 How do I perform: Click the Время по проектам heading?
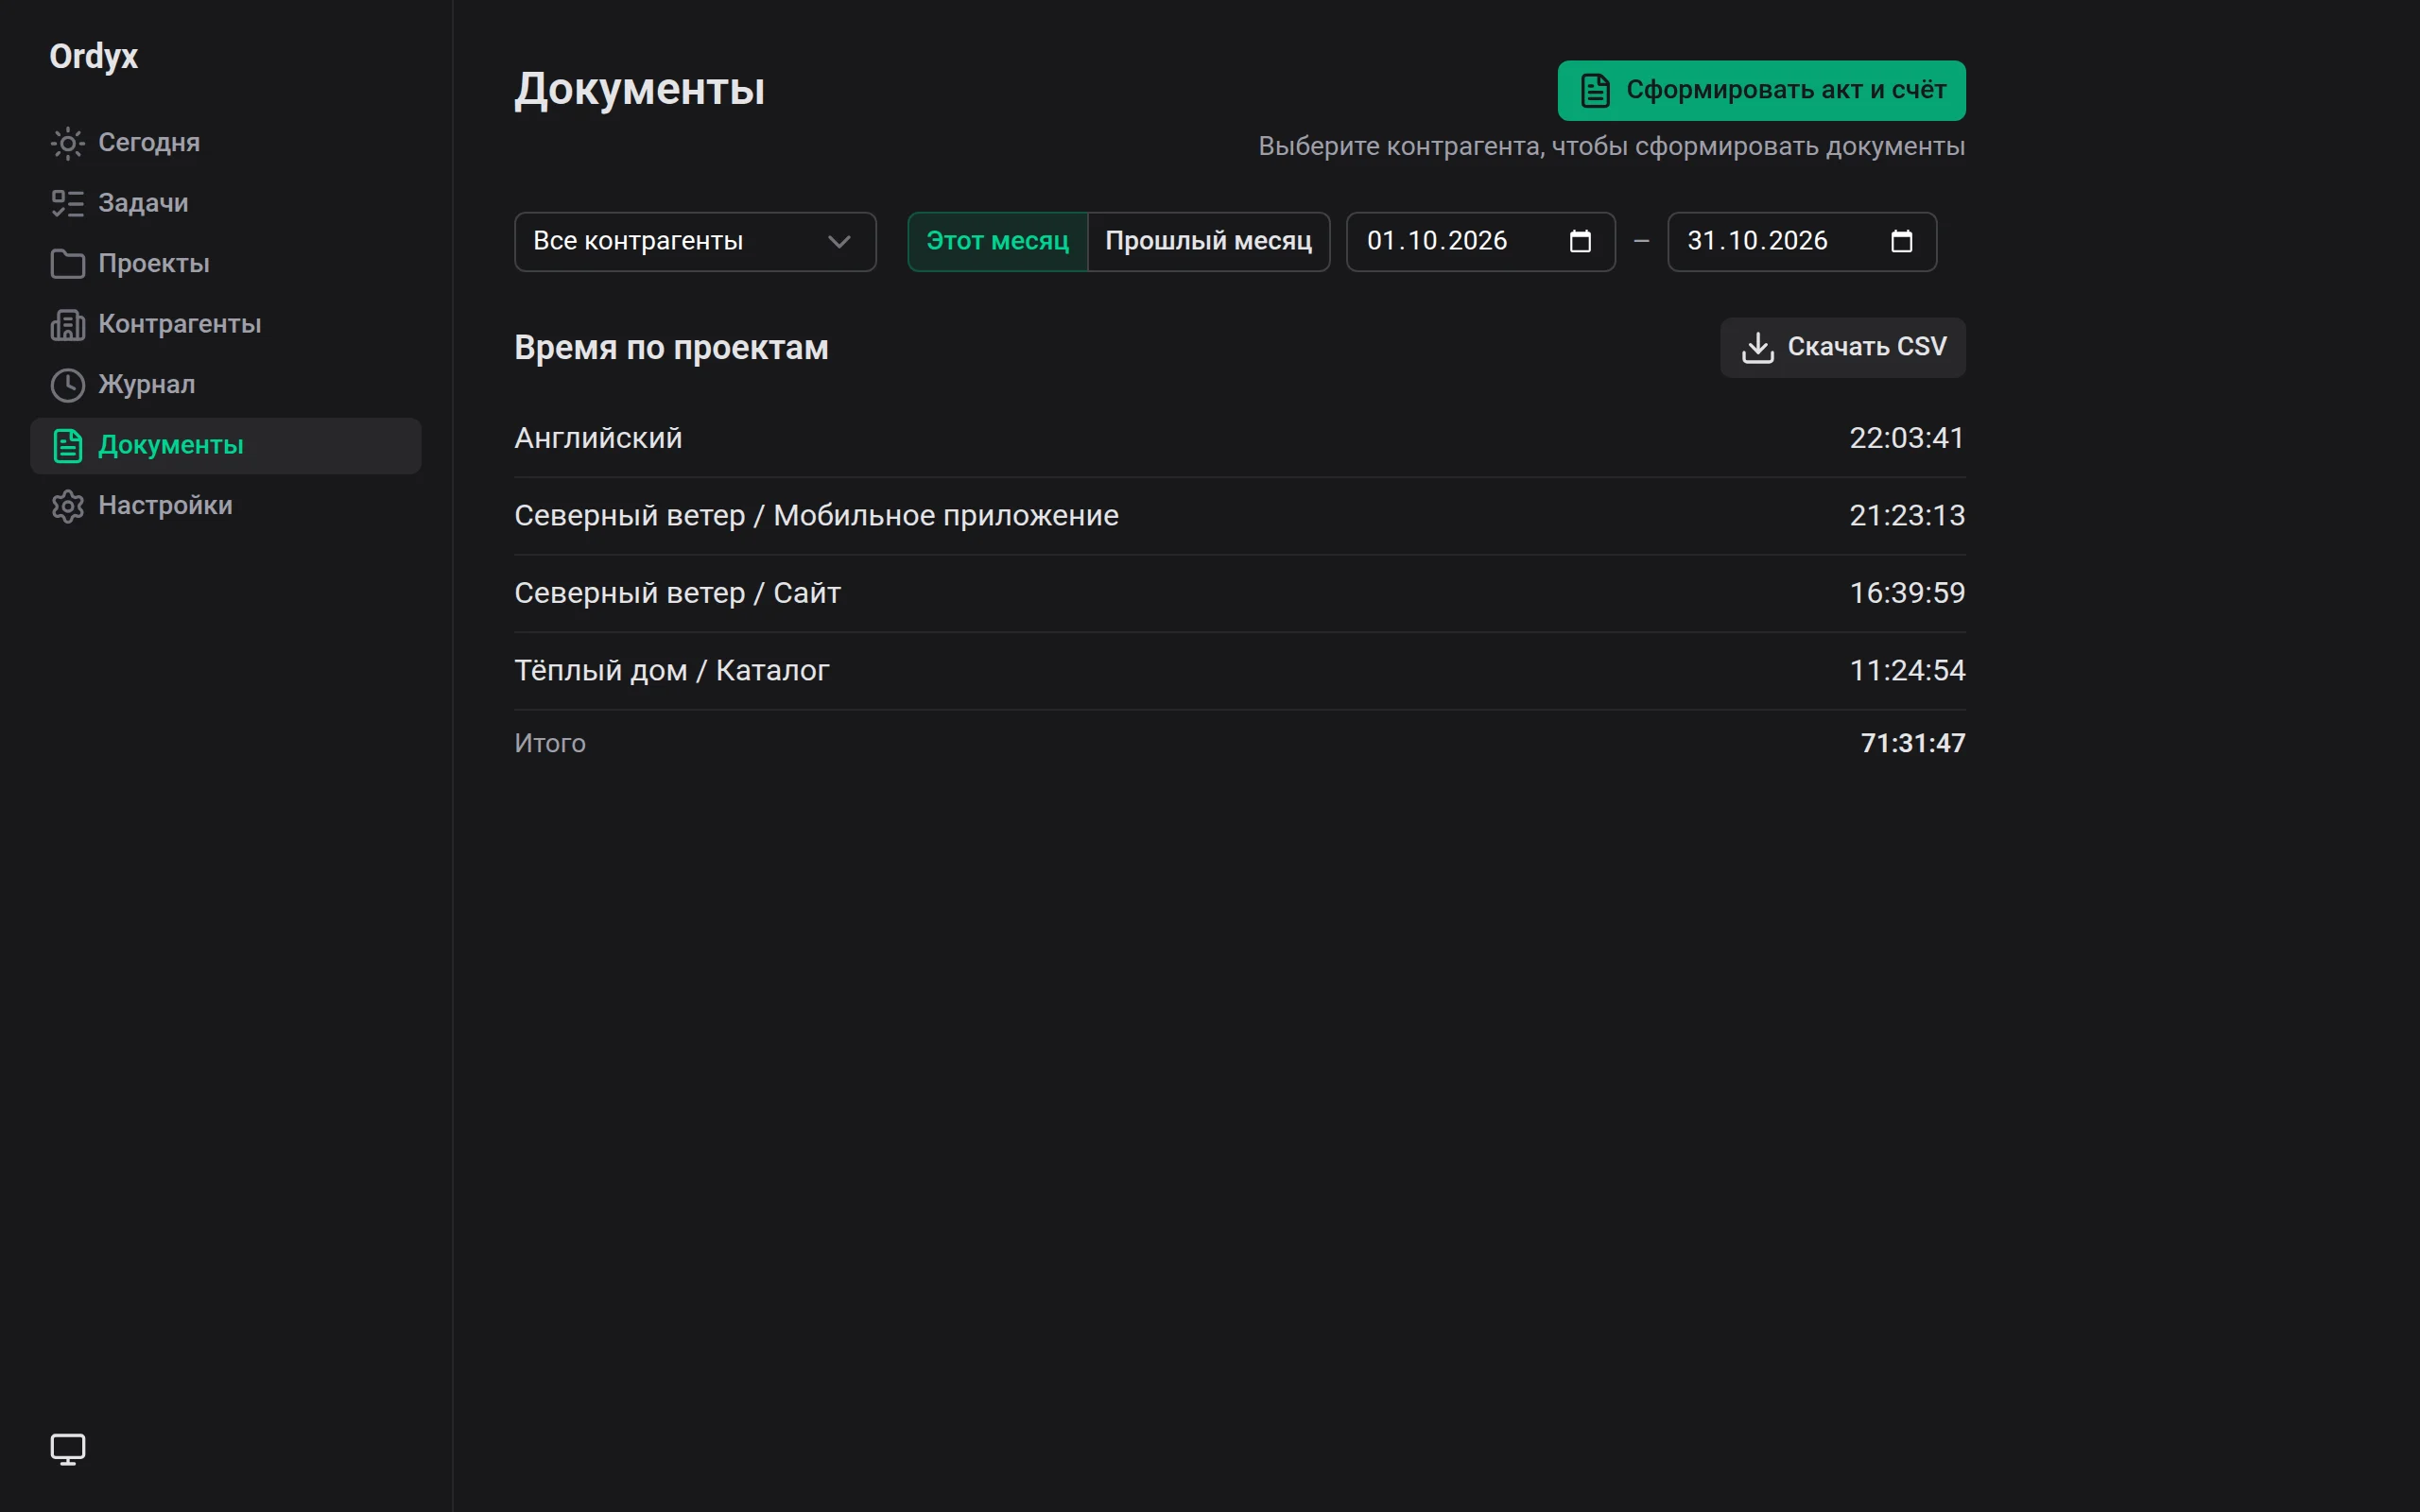tap(671, 348)
